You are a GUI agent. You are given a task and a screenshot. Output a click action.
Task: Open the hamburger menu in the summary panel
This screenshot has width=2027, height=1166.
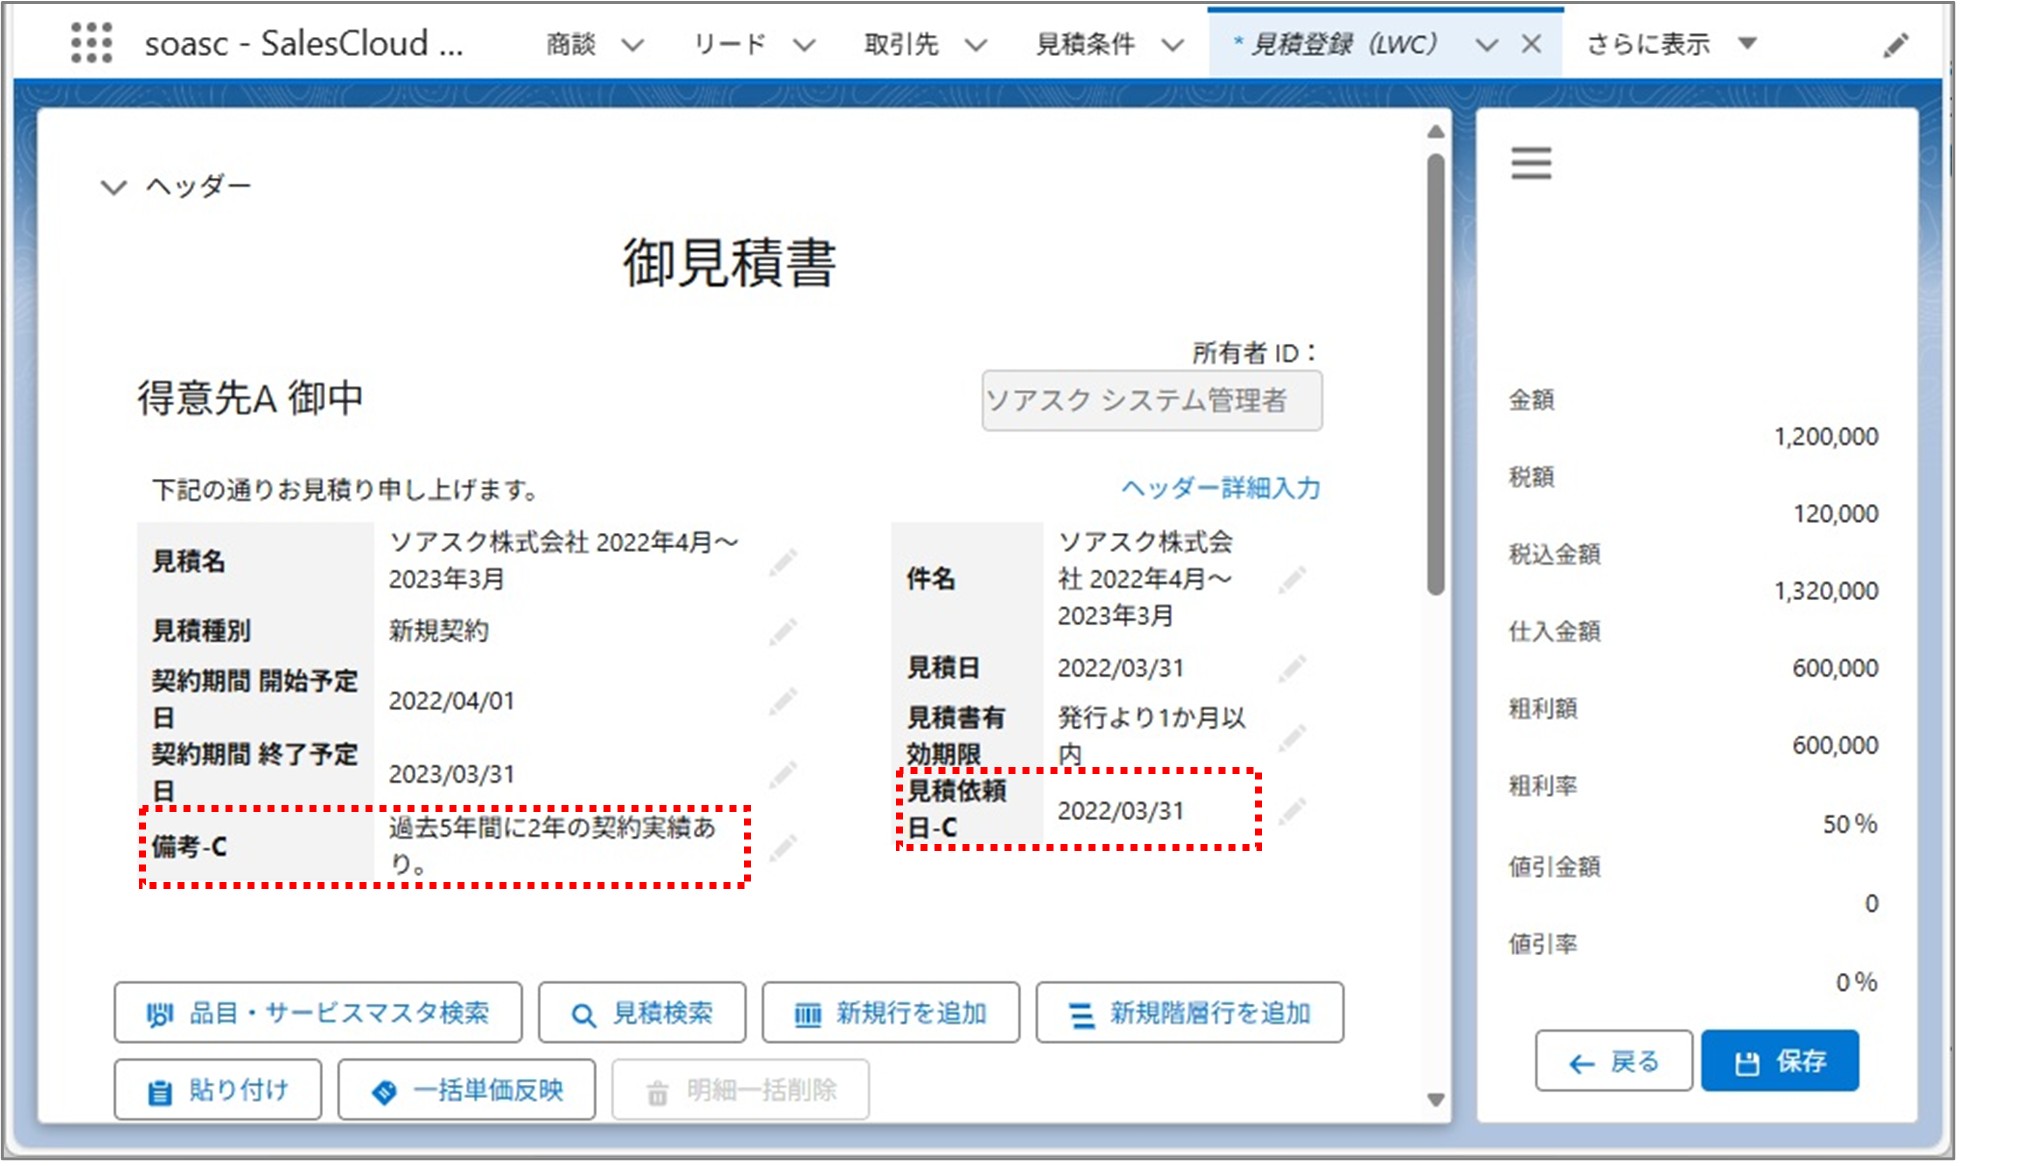click(1530, 162)
